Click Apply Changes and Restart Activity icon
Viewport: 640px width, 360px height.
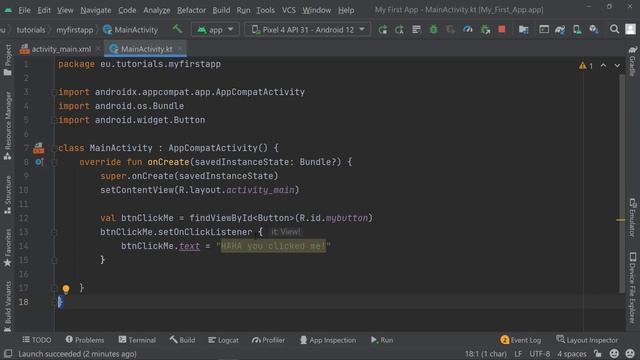tap(399, 29)
